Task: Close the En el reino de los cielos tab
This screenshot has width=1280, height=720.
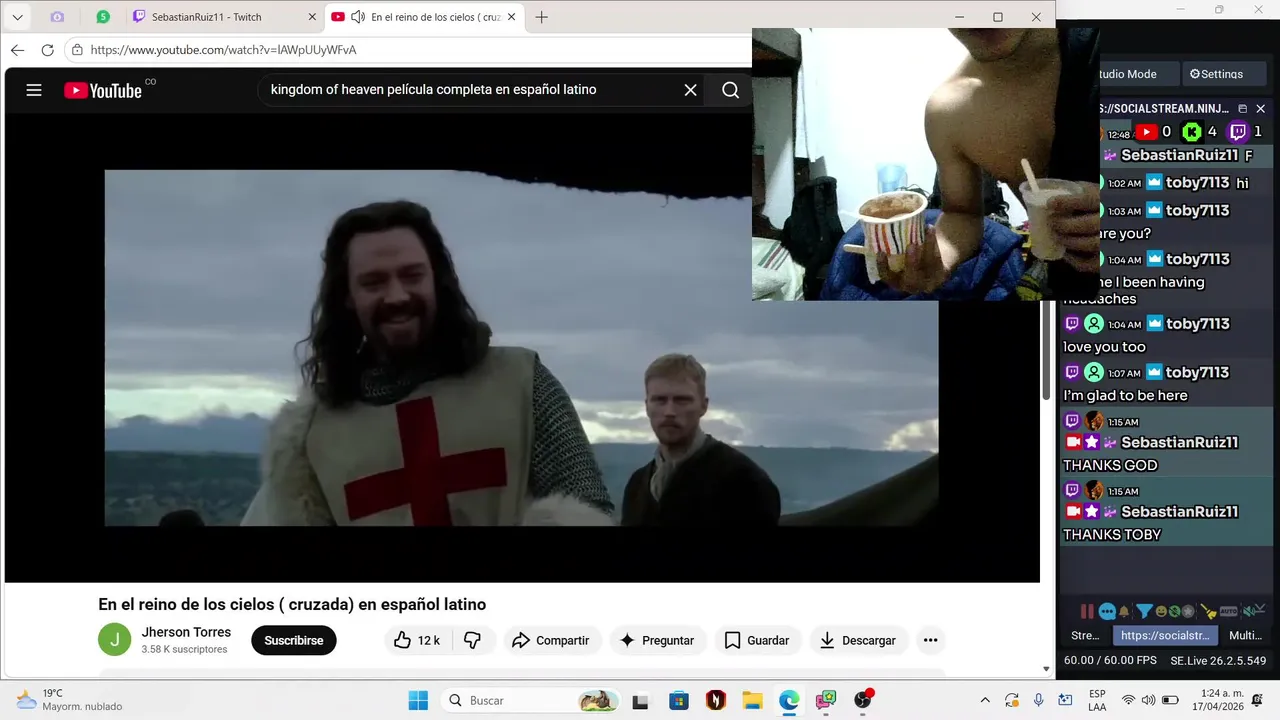Action: pyautogui.click(x=512, y=17)
